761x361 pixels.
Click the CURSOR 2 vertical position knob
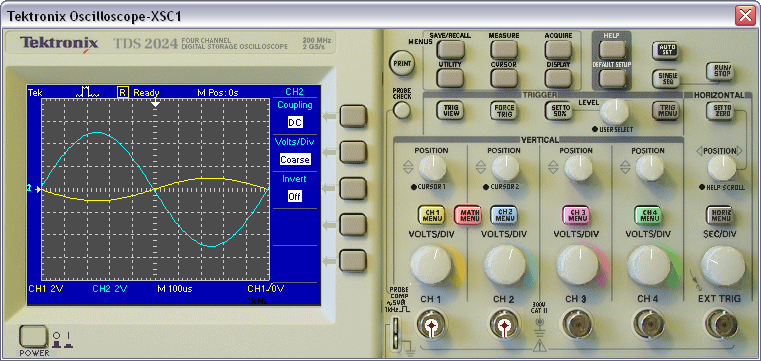505,168
